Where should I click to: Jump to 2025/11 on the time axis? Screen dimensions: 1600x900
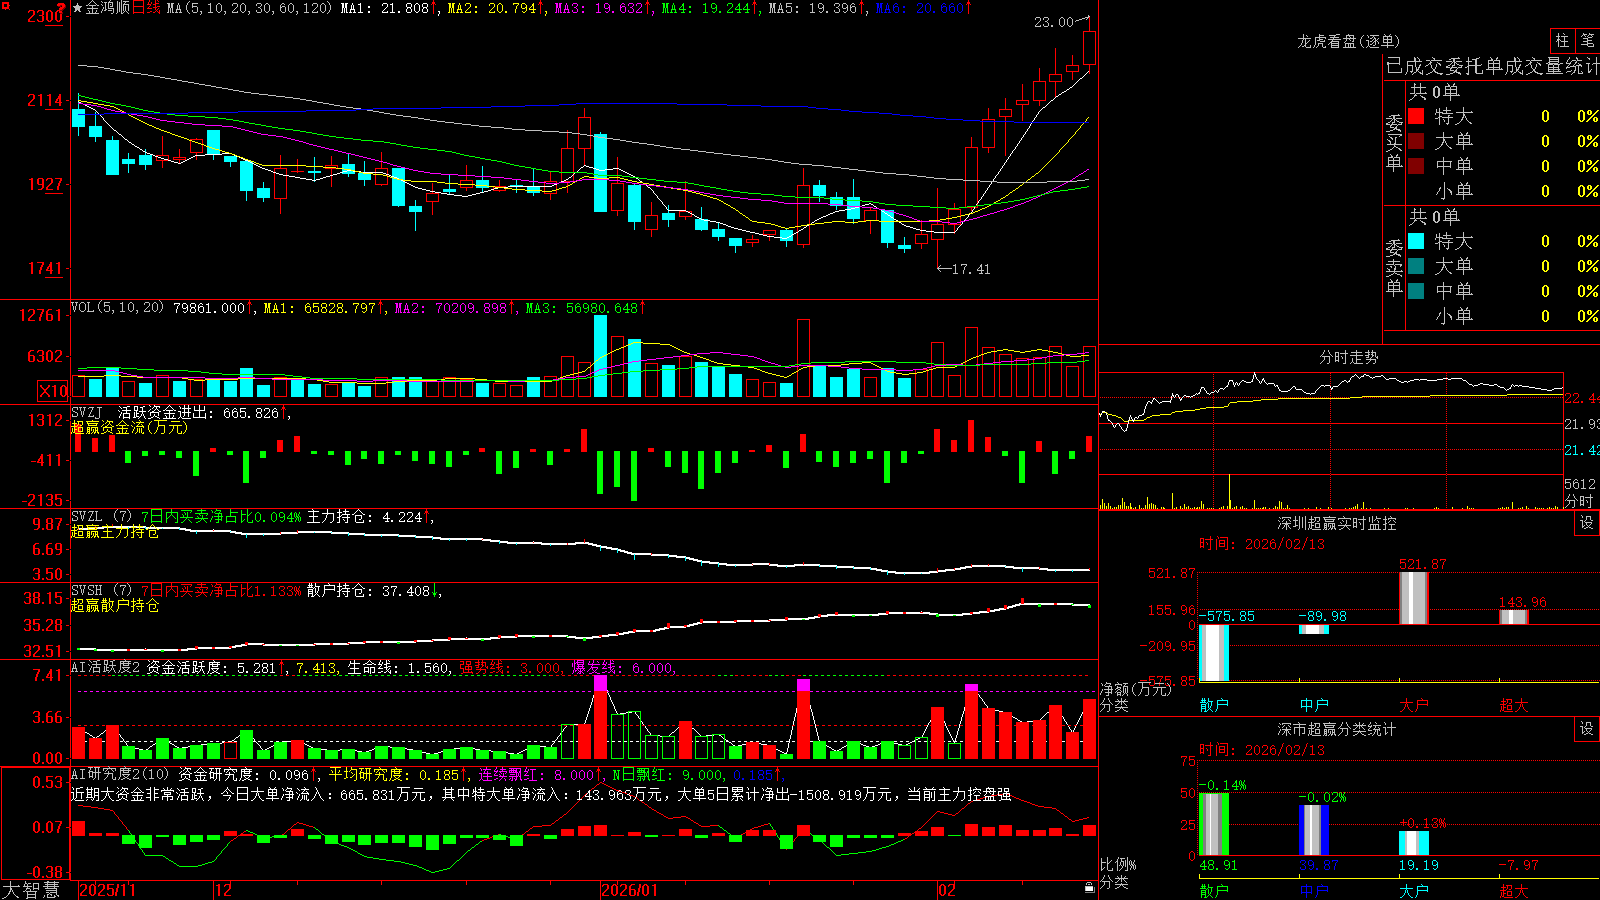pyautogui.click(x=107, y=890)
